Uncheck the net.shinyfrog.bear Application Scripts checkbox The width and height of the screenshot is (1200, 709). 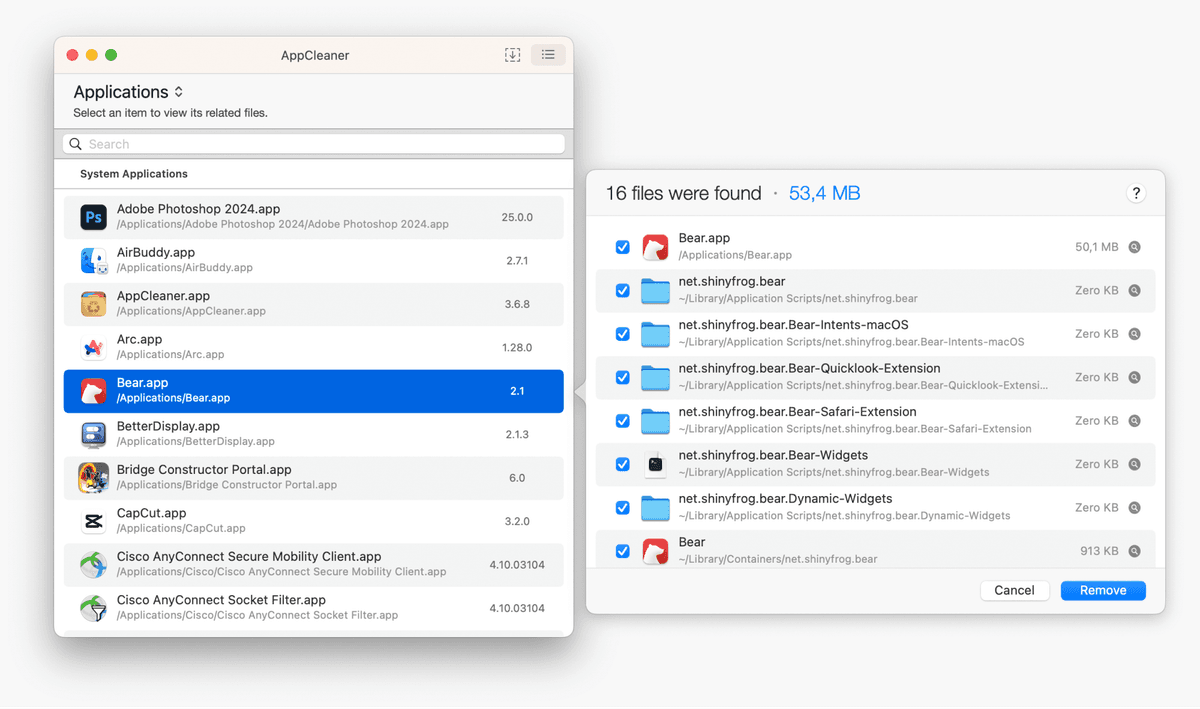[623, 291]
